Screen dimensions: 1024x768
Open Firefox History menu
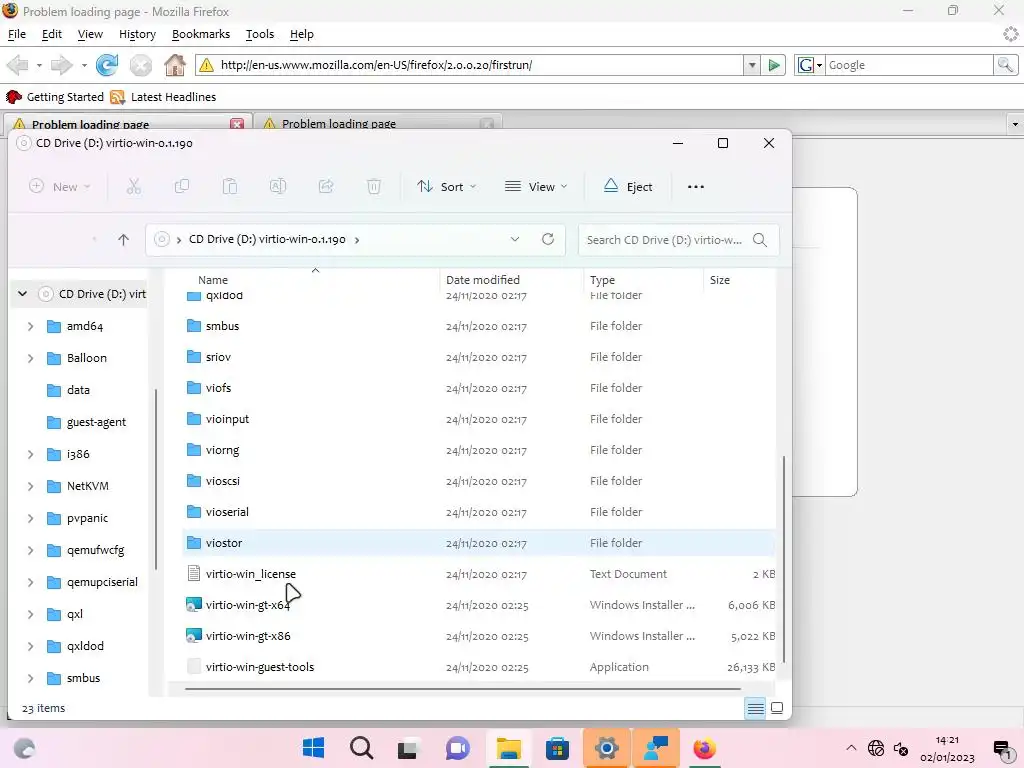(x=137, y=34)
